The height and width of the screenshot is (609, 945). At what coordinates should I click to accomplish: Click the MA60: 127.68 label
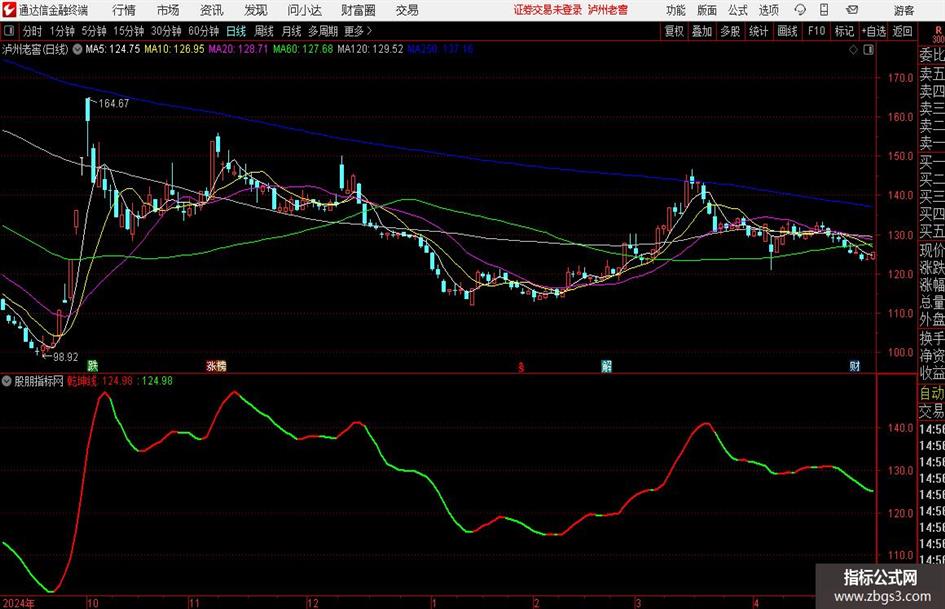(x=303, y=49)
